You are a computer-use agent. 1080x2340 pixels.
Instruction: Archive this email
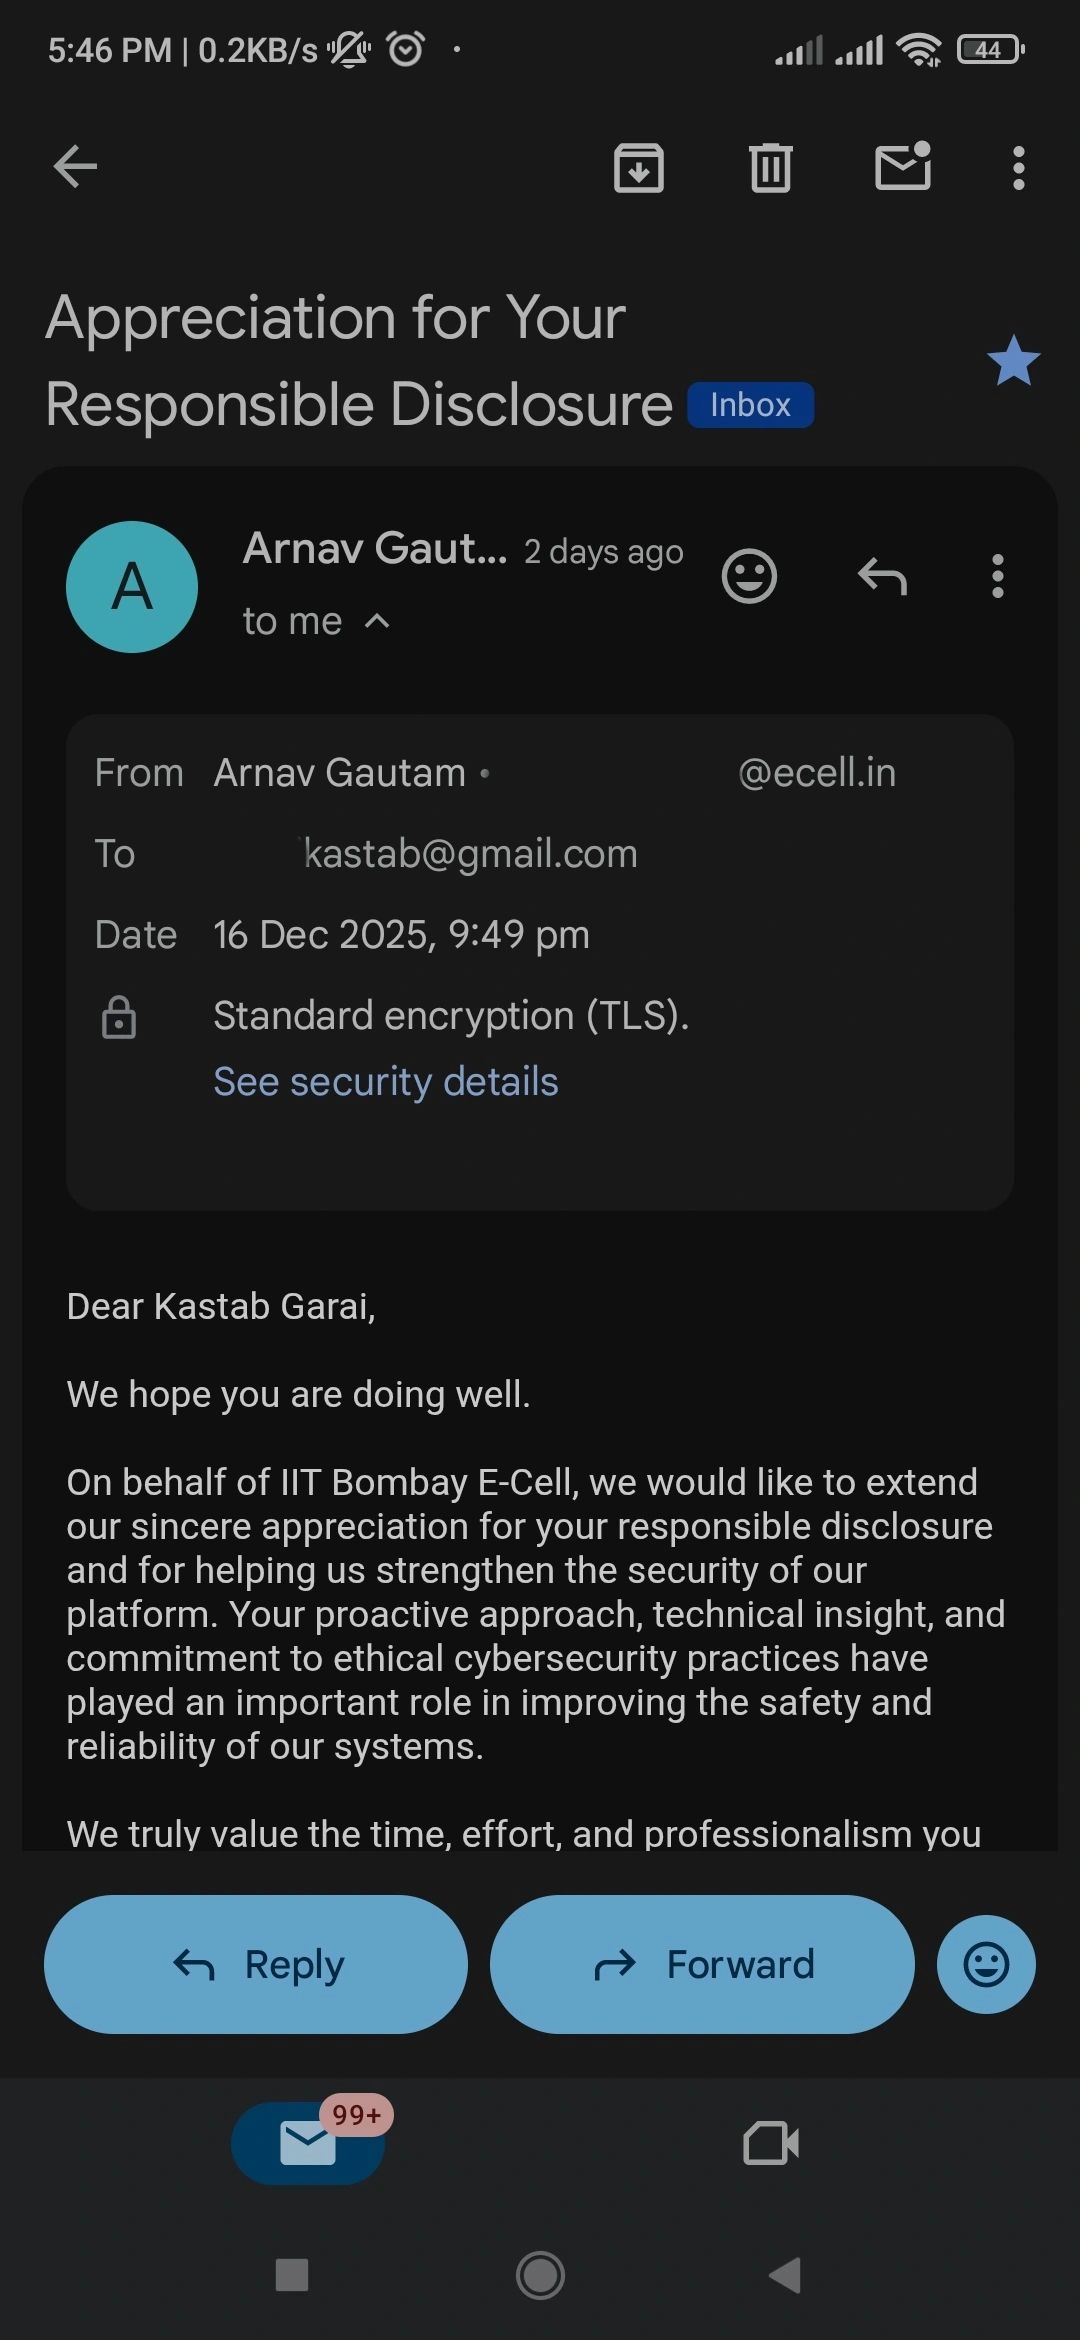pyautogui.click(x=638, y=167)
